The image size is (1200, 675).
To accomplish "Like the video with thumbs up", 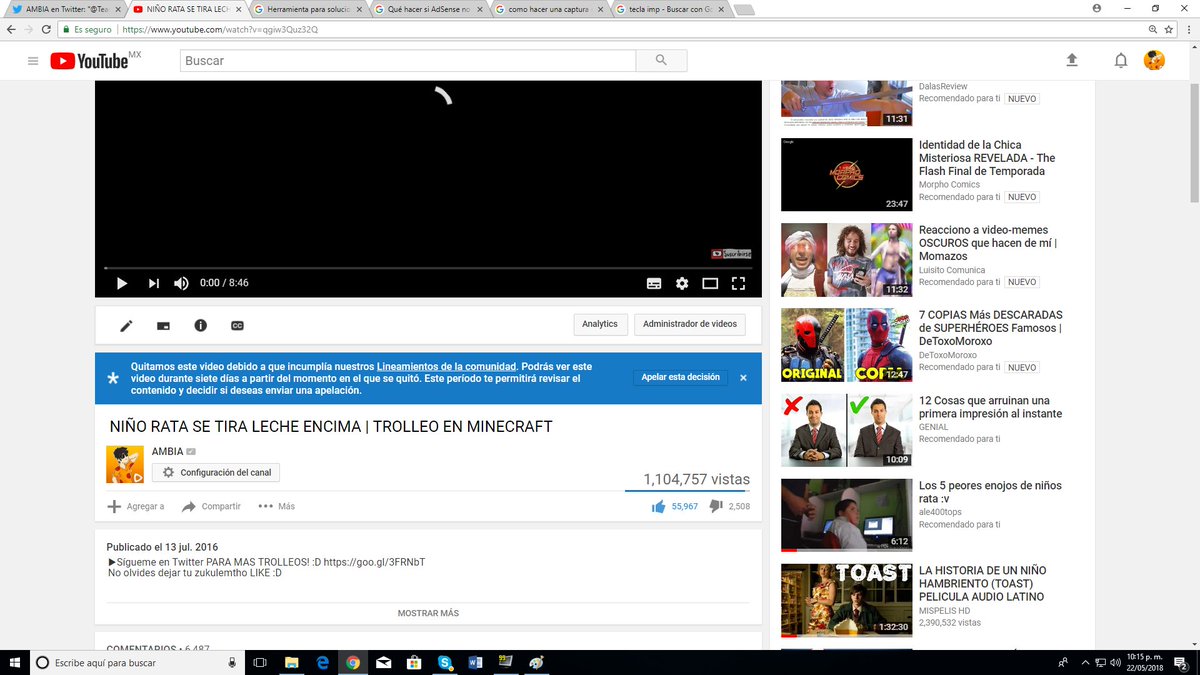I will coord(659,506).
